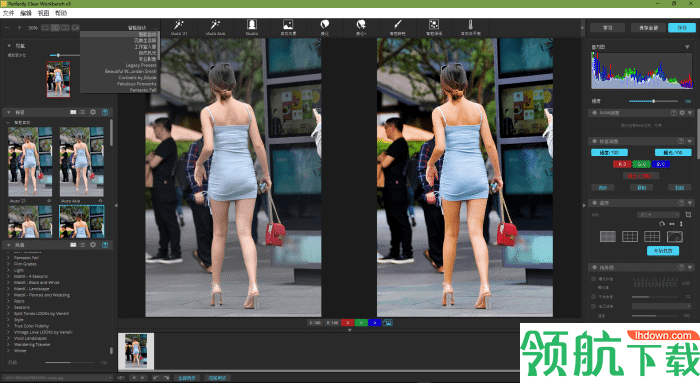This screenshot has width=700, height=383.
Task: Toggle the quick adjustment panel on/off dot
Action: 595,141
